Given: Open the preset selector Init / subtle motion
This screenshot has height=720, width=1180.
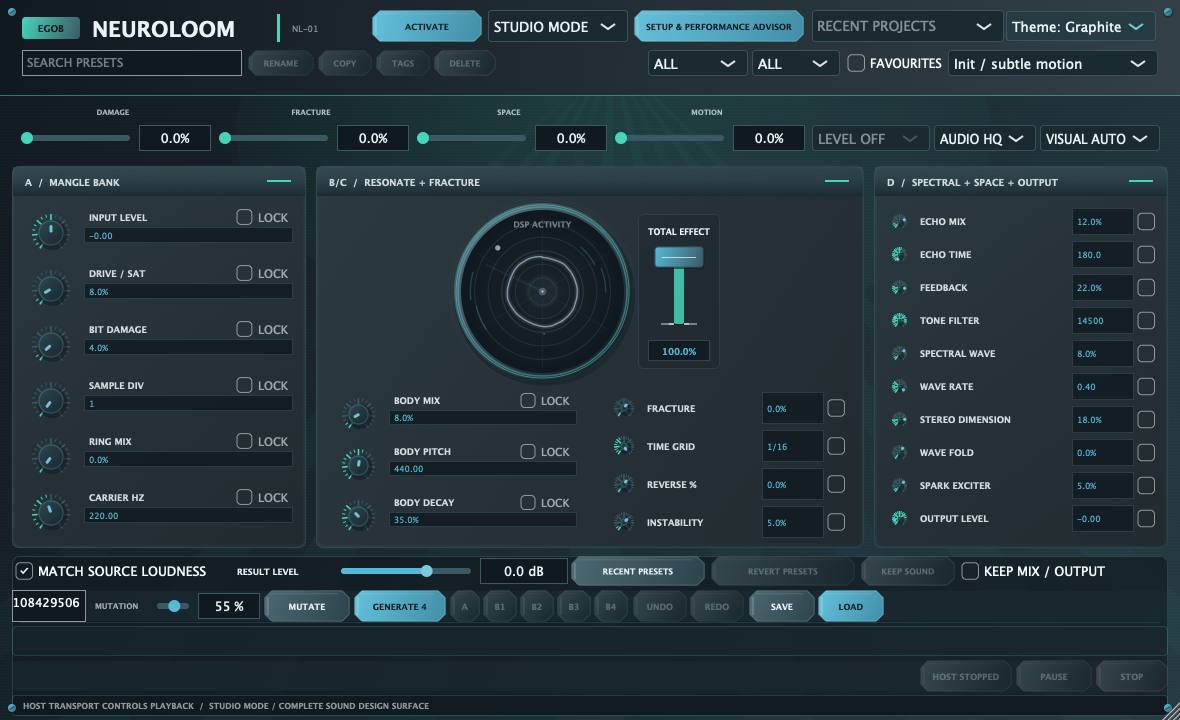Looking at the screenshot, I should (x=1051, y=63).
